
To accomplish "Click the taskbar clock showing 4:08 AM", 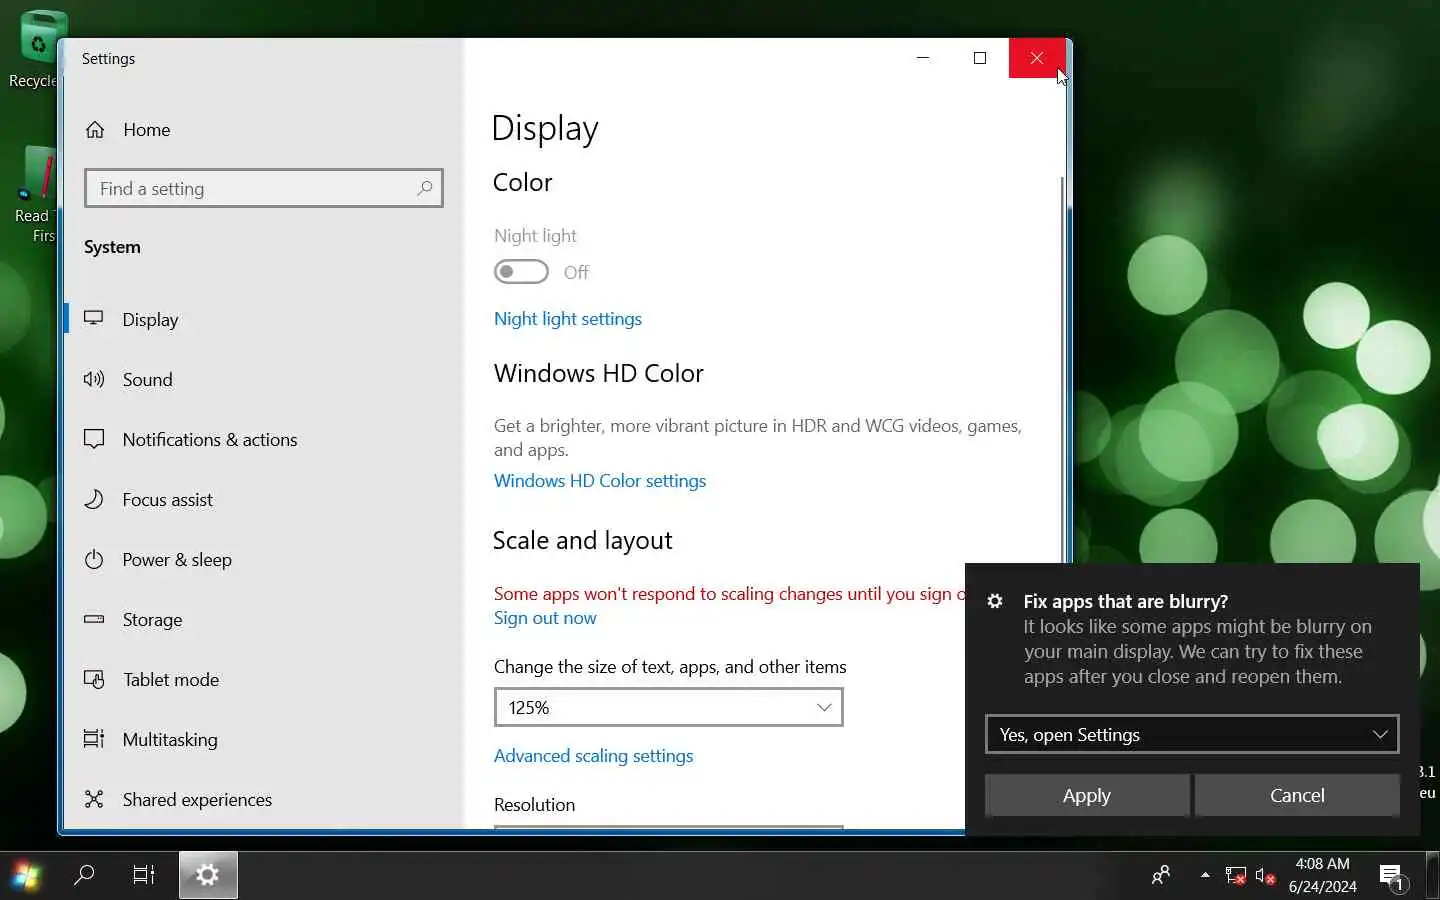I will [1322, 875].
